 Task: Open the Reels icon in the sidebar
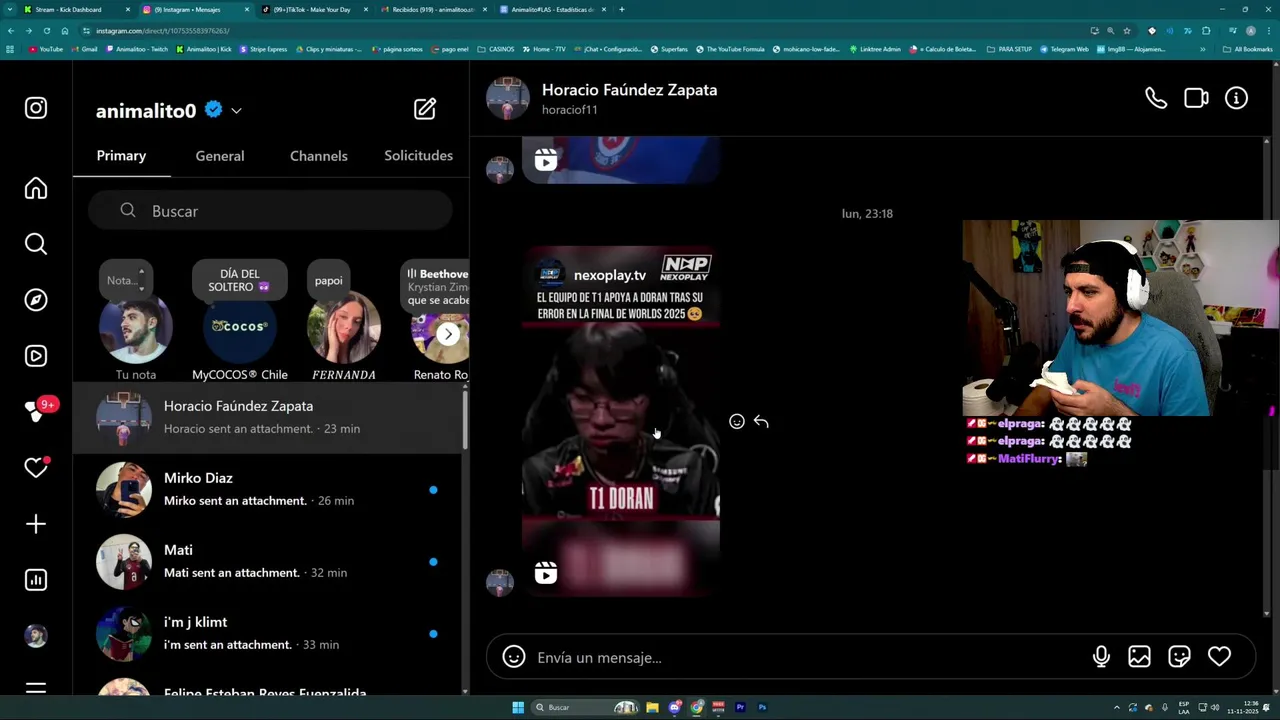coord(36,356)
